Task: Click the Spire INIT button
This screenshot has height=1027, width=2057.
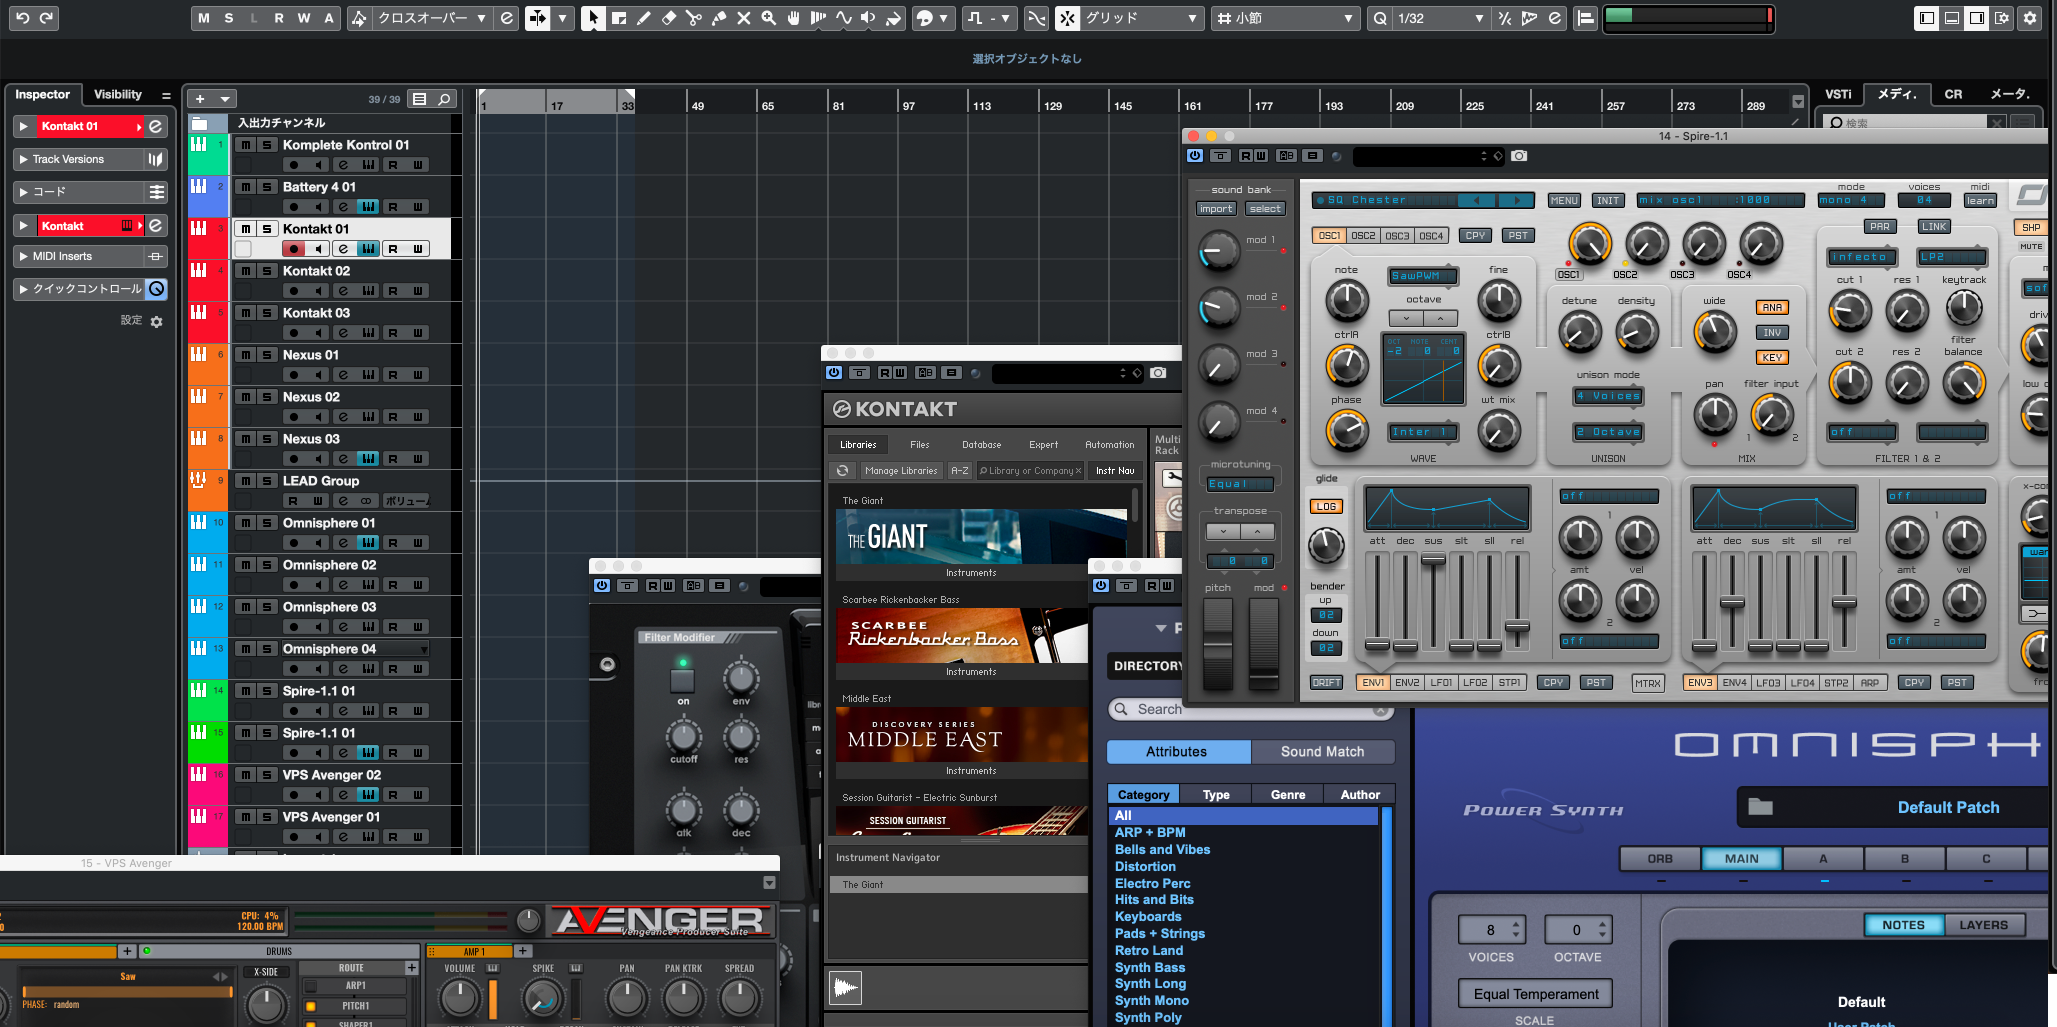Action: (1608, 200)
